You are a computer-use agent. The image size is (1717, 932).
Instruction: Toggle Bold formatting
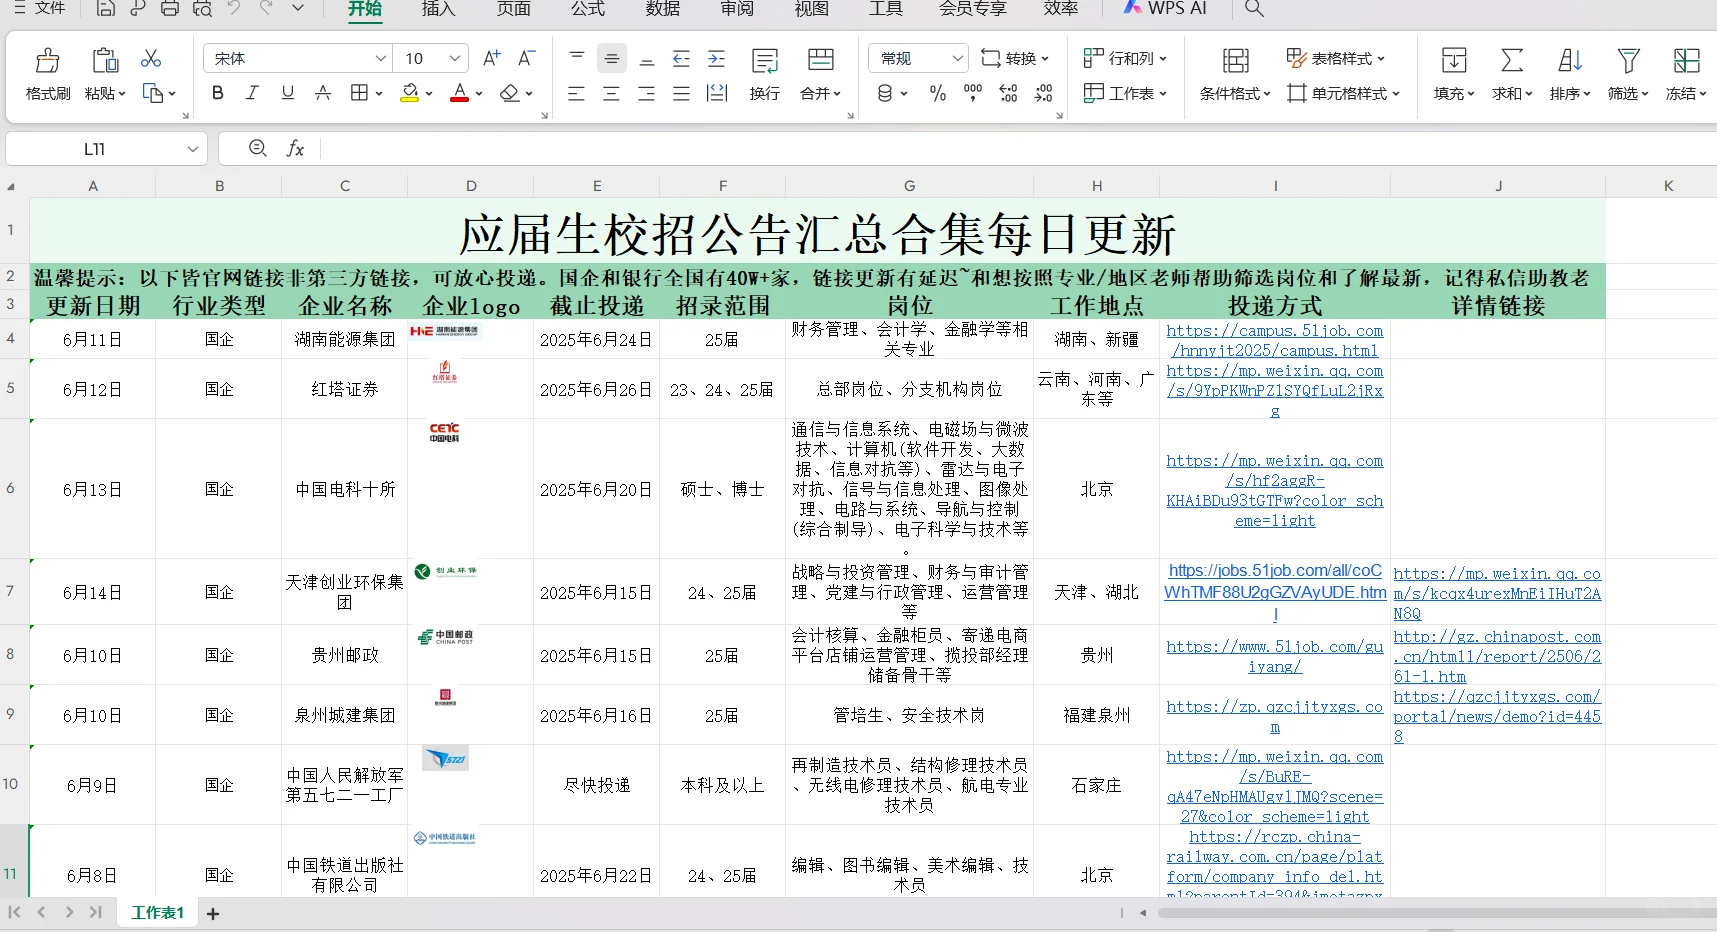(x=217, y=93)
